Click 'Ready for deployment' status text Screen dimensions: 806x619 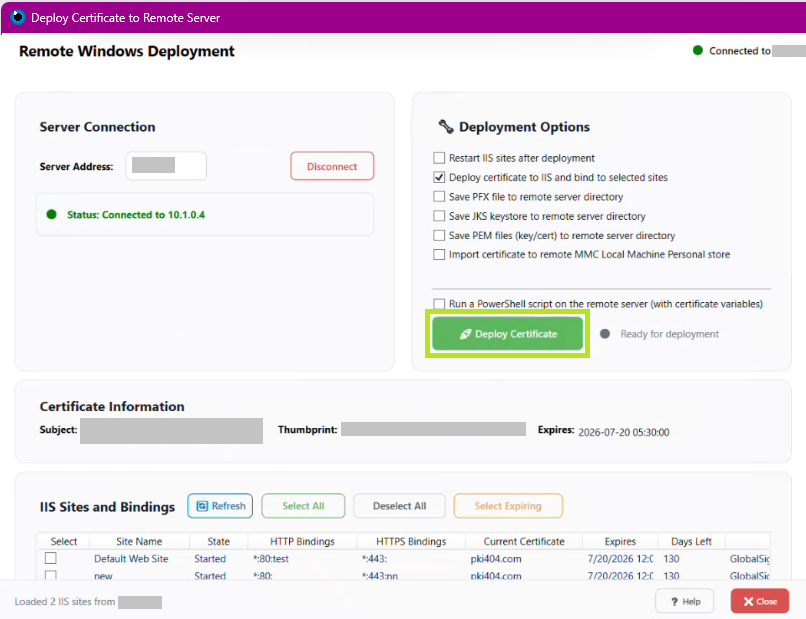coord(669,334)
